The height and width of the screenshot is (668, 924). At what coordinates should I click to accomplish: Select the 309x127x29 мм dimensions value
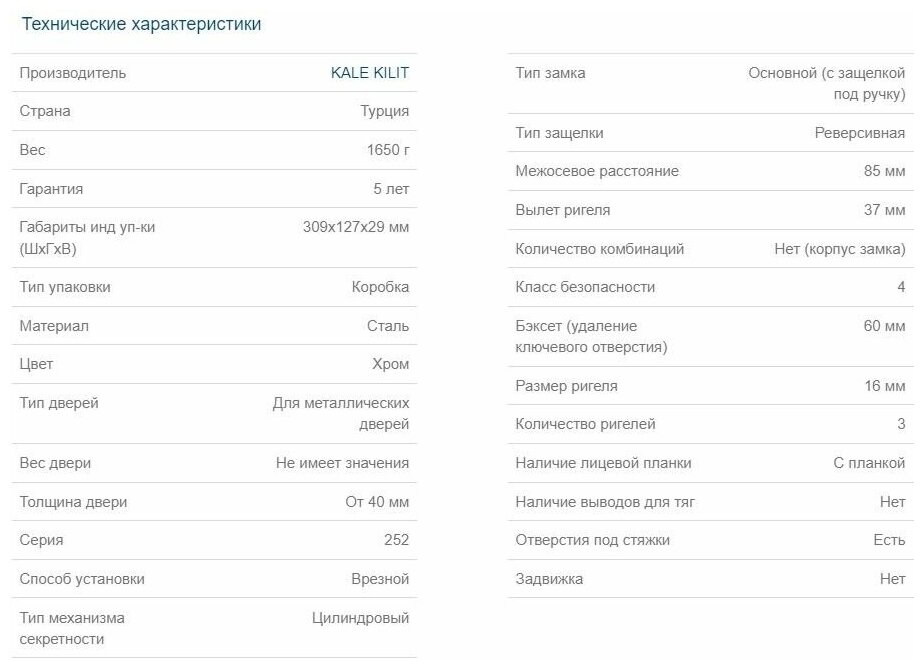(355, 227)
